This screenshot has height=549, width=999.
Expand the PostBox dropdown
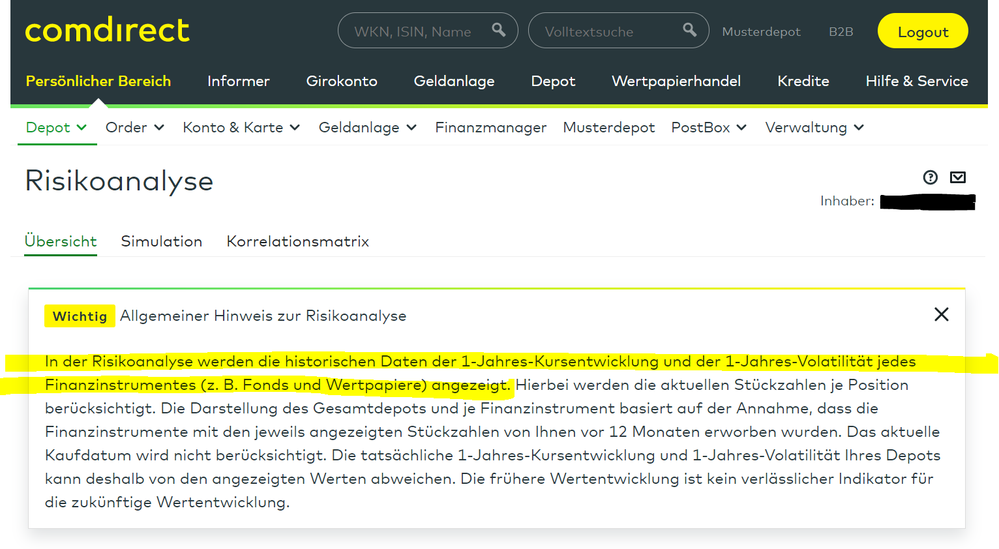tap(709, 127)
